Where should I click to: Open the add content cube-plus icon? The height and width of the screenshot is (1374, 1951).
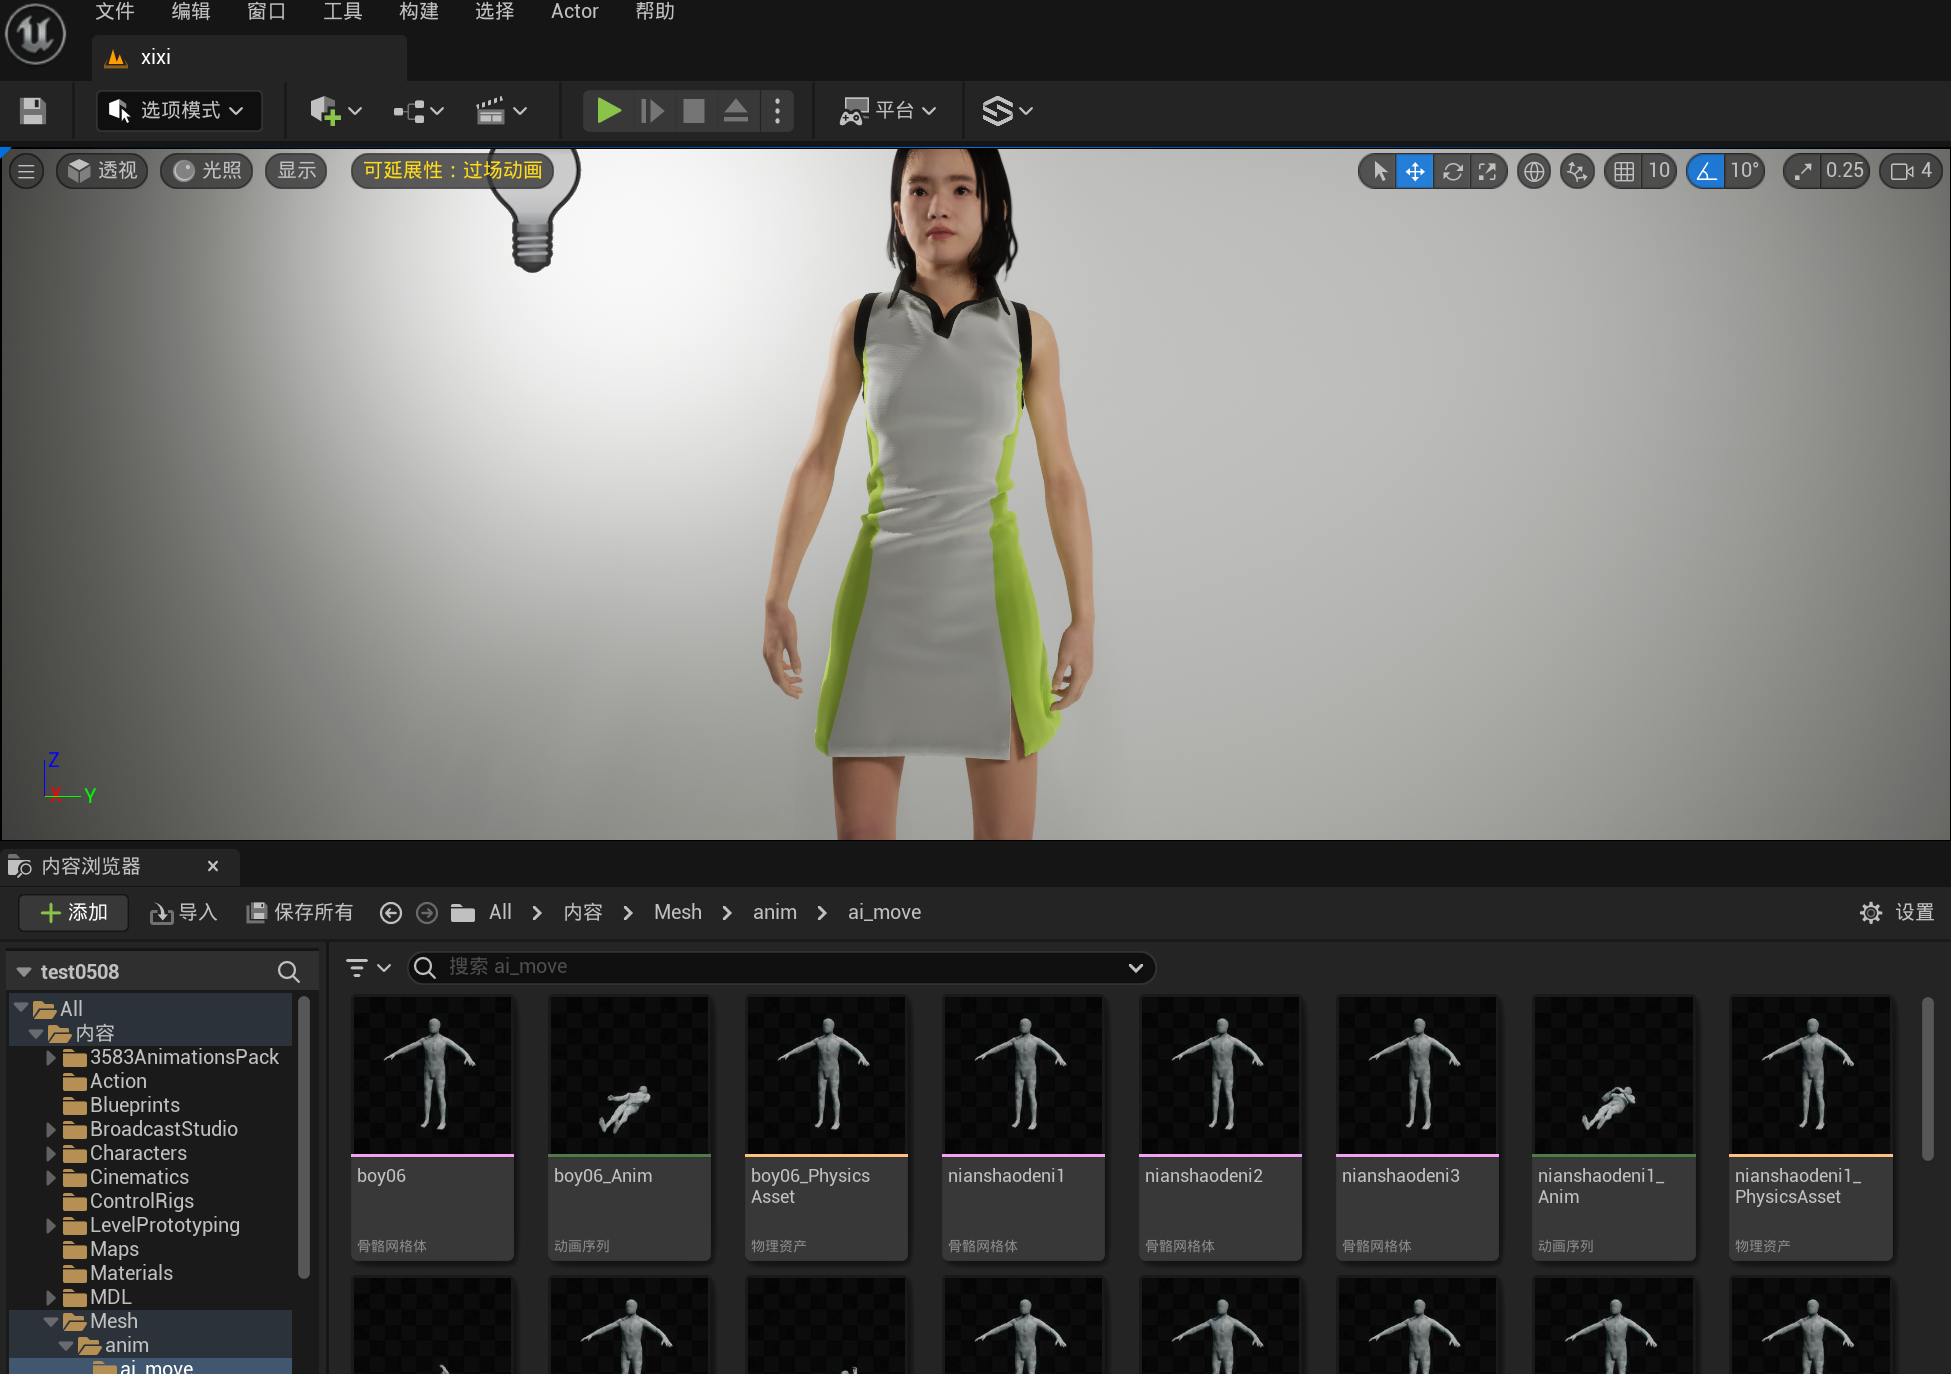[x=335, y=110]
